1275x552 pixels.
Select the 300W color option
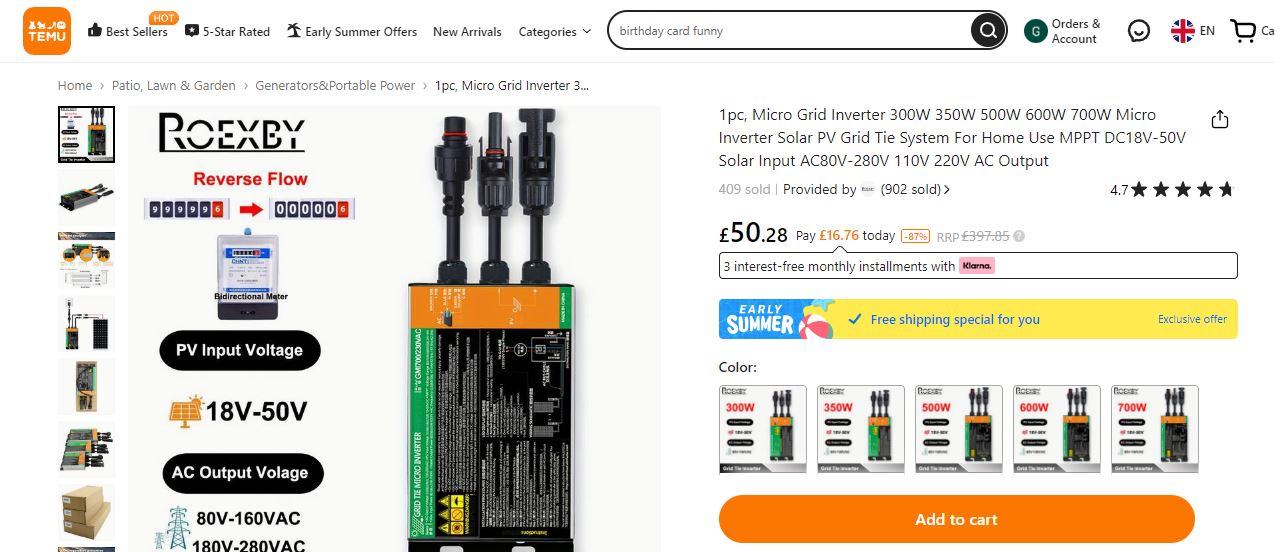(x=763, y=429)
